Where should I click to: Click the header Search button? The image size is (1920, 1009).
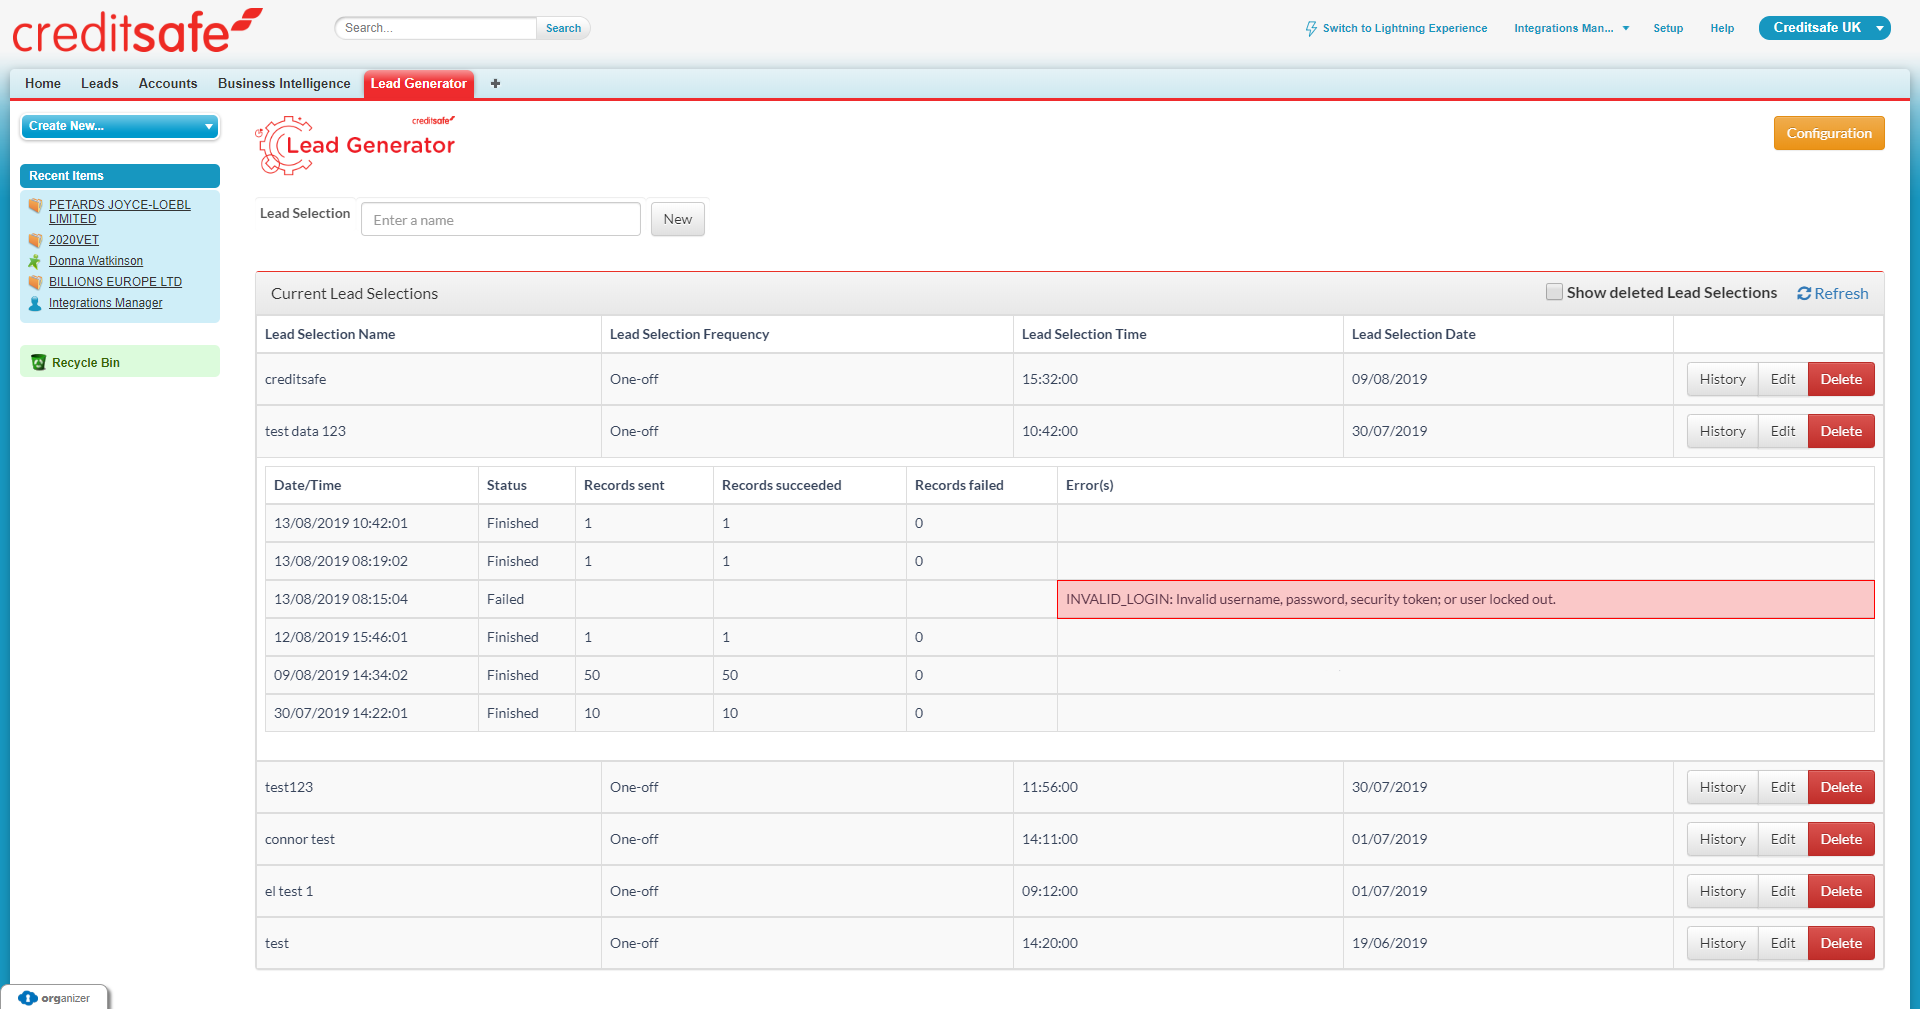pyautogui.click(x=563, y=28)
